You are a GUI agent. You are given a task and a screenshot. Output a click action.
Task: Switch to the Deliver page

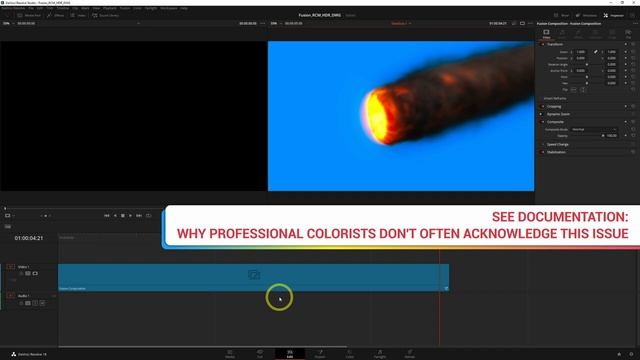[x=410, y=354]
